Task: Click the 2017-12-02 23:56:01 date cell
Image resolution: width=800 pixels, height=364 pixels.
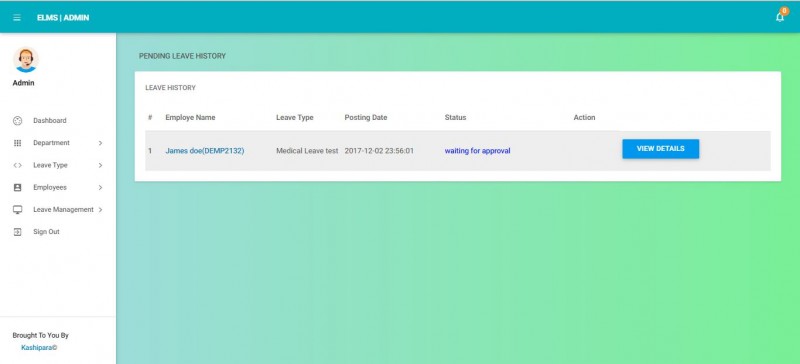Action: (x=379, y=151)
